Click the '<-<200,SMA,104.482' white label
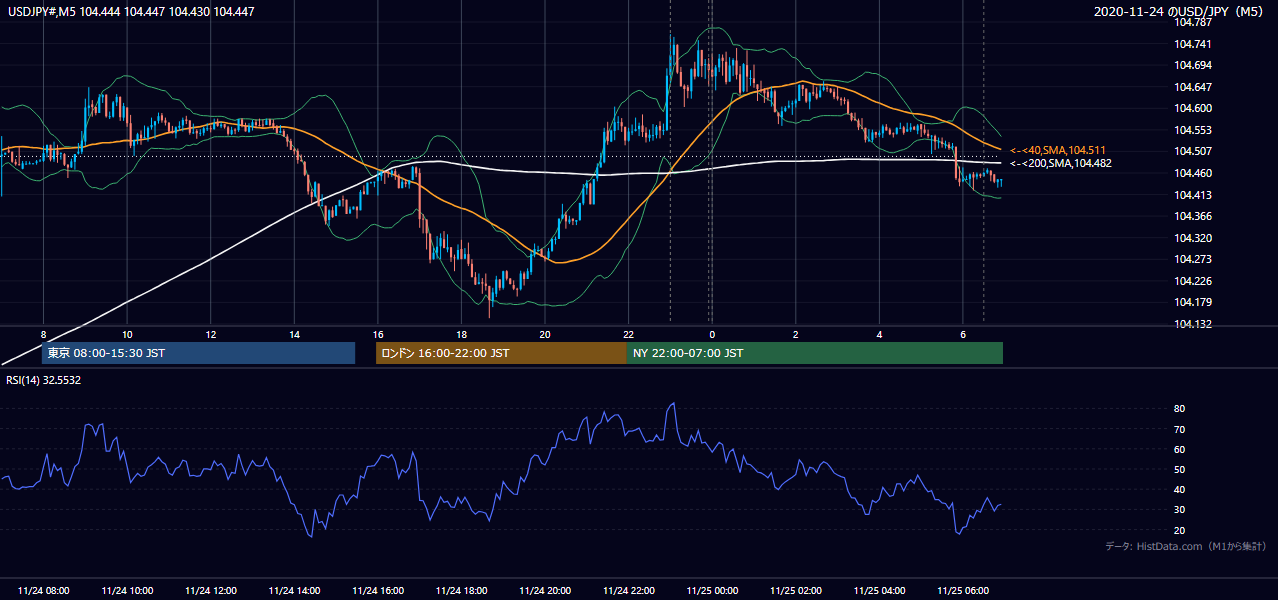Image resolution: width=1278 pixels, height=600 pixels. tap(1060, 163)
